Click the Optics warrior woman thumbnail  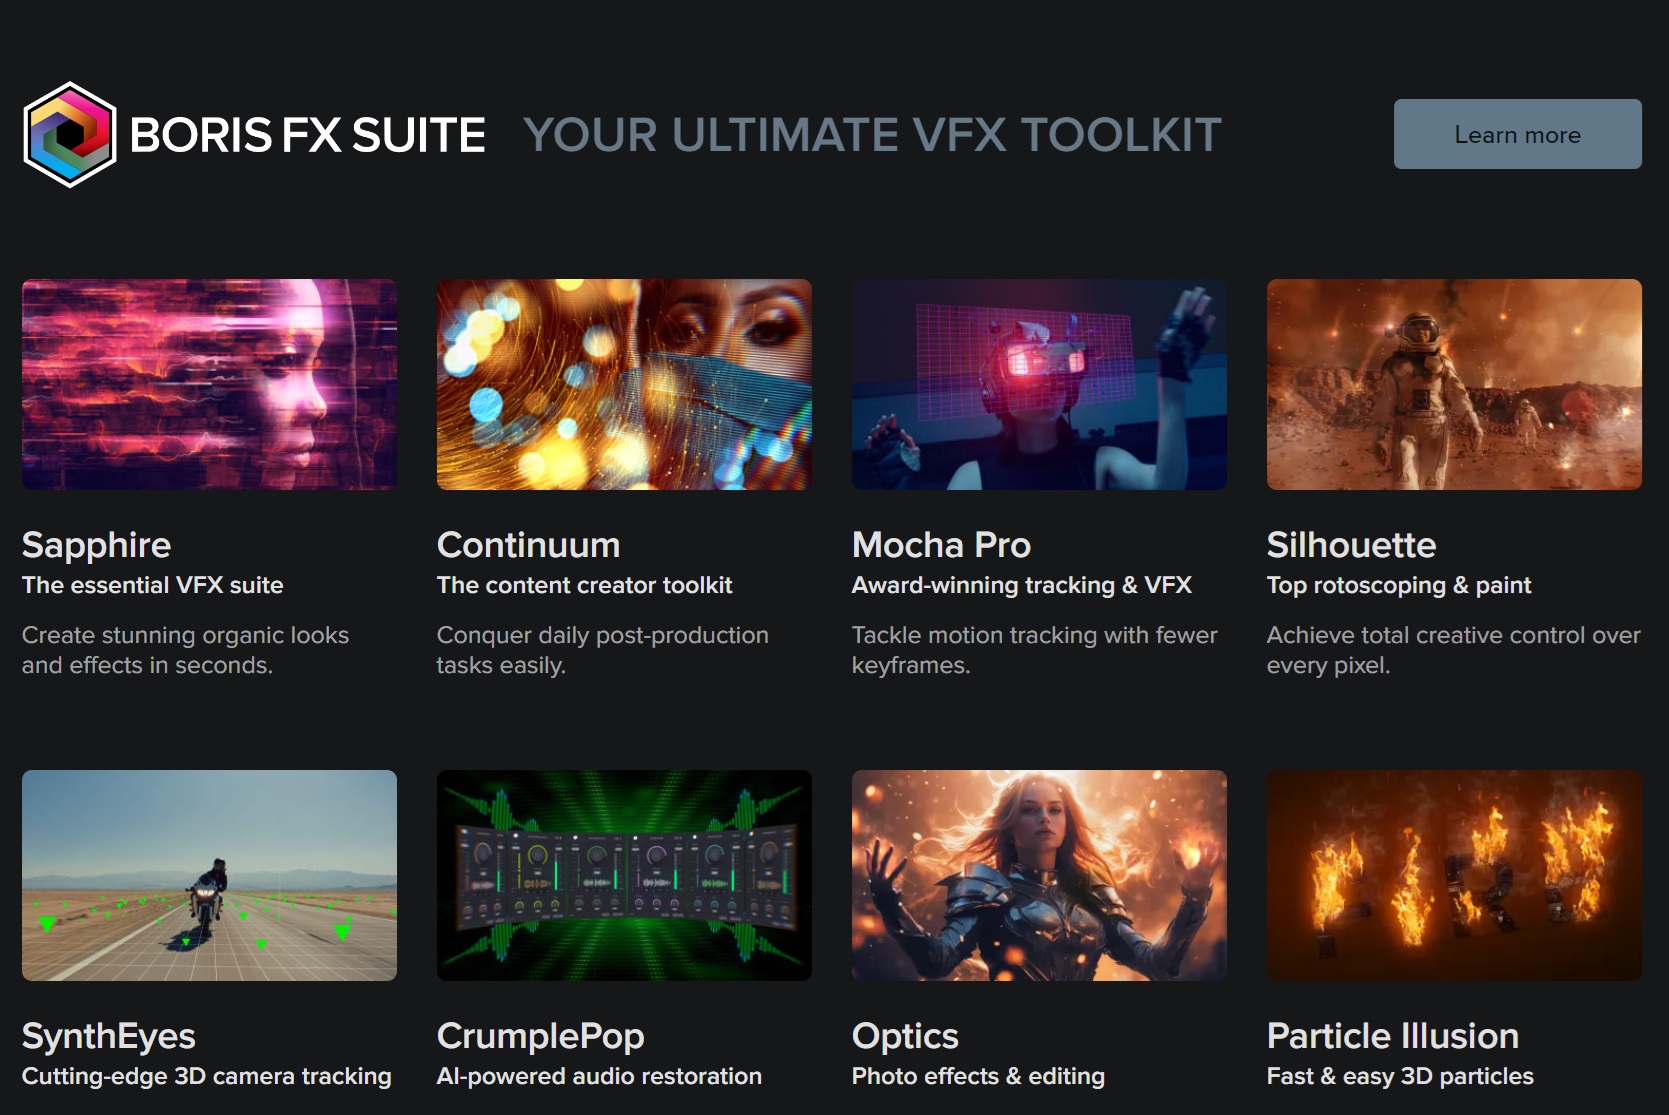pyautogui.click(x=1038, y=875)
